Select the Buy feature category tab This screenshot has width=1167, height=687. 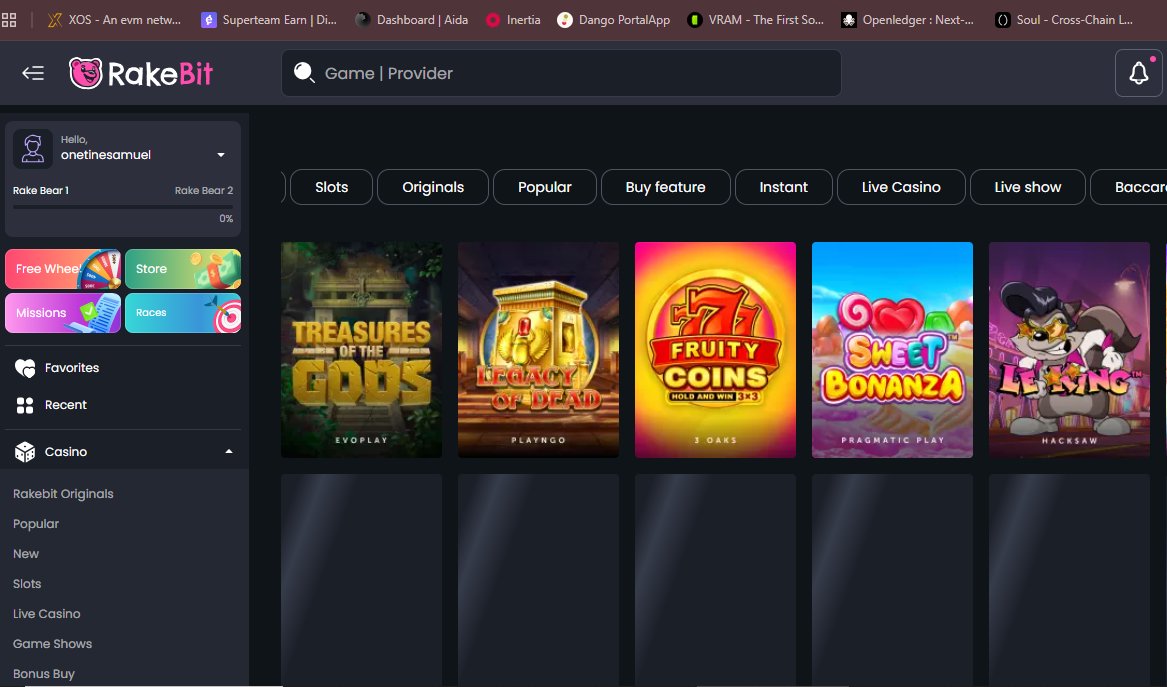[x=665, y=187]
